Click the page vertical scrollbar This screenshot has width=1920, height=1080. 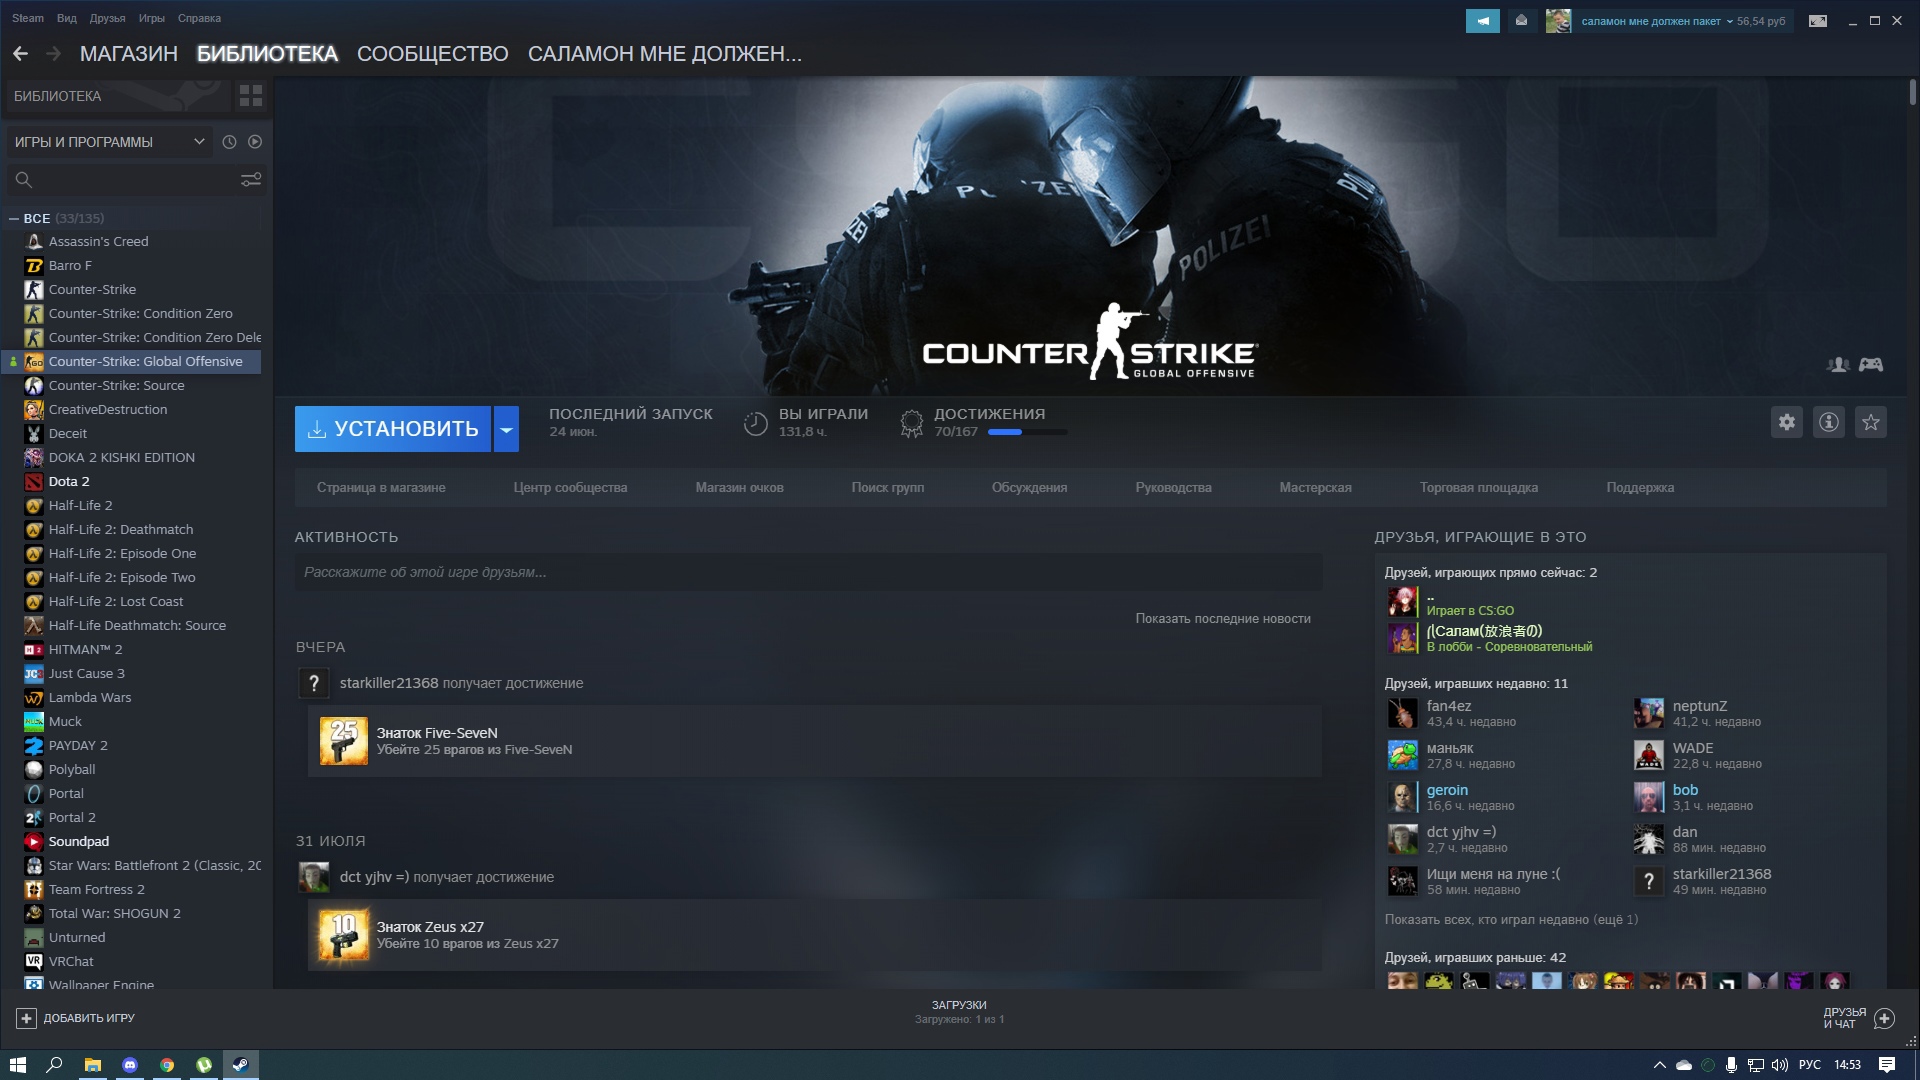point(1912,92)
